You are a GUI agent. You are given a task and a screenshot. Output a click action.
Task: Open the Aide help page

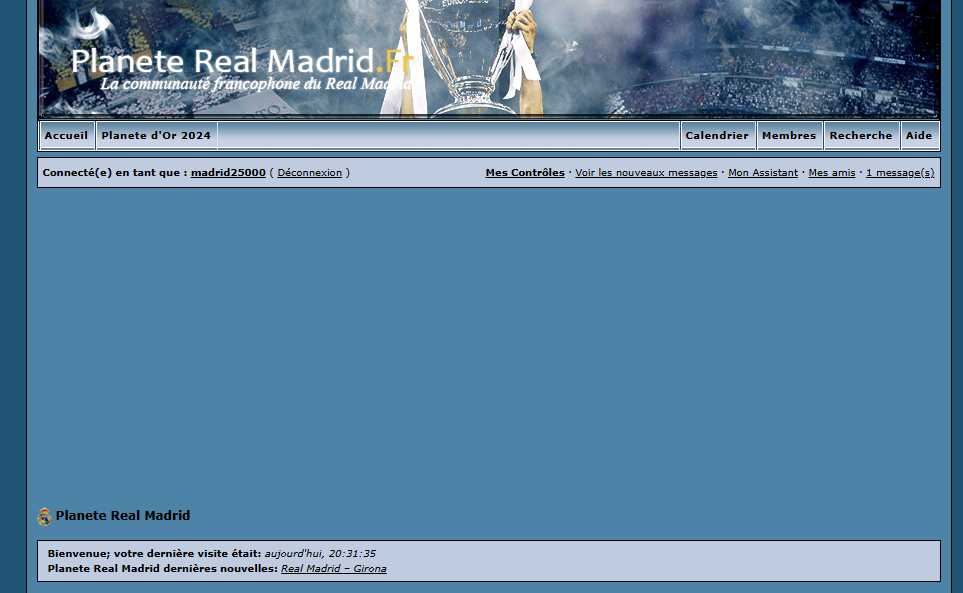pyautogui.click(x=919, y=136)
